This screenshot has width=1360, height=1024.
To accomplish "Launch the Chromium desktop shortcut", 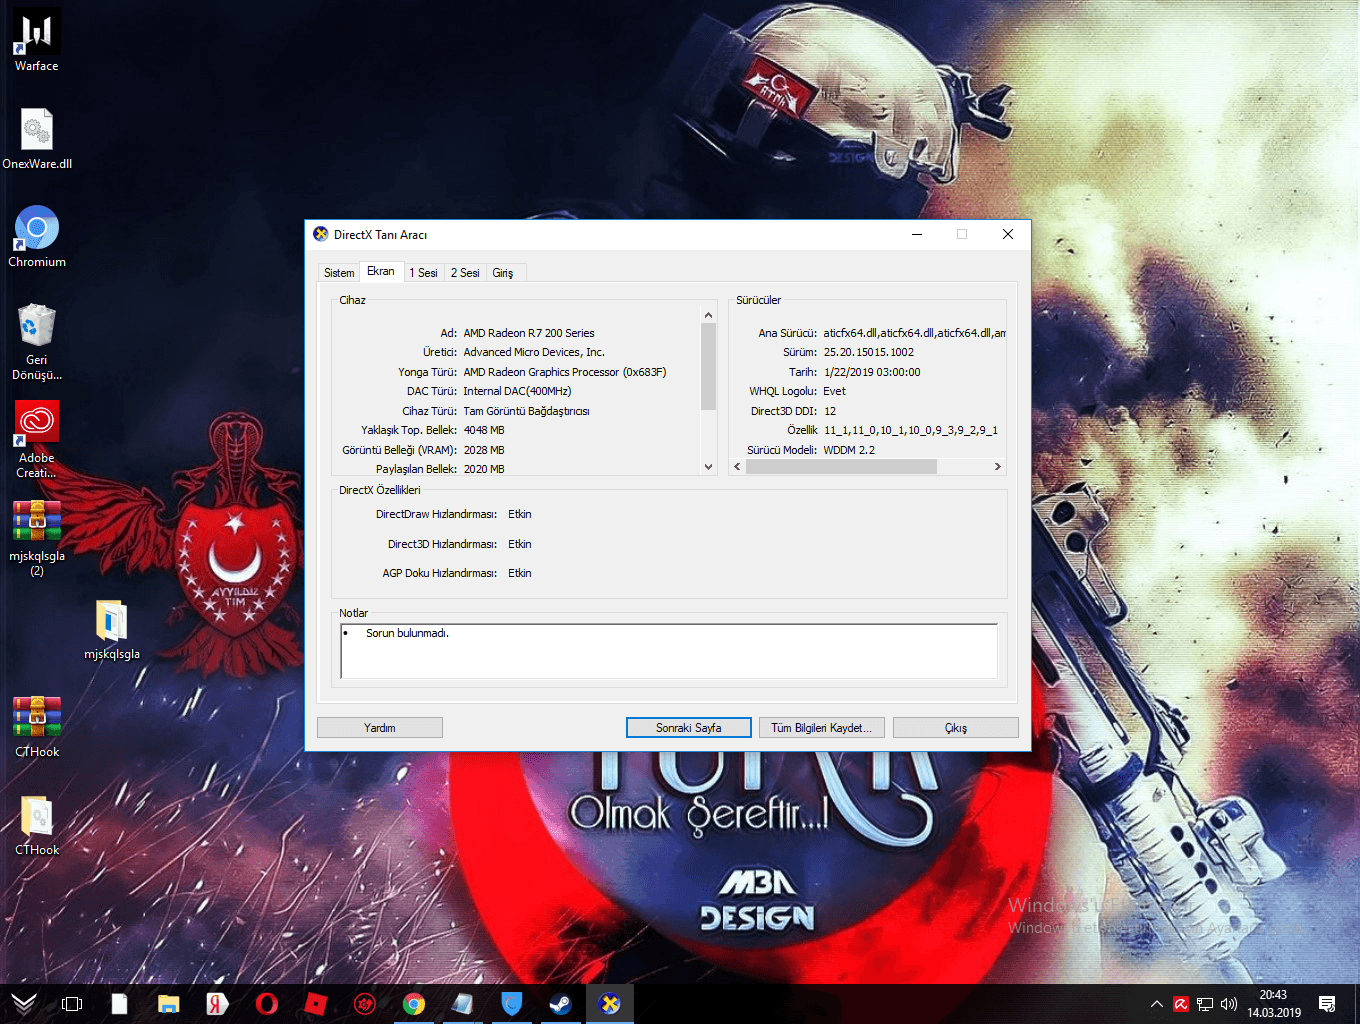I will tap(37, 236).
